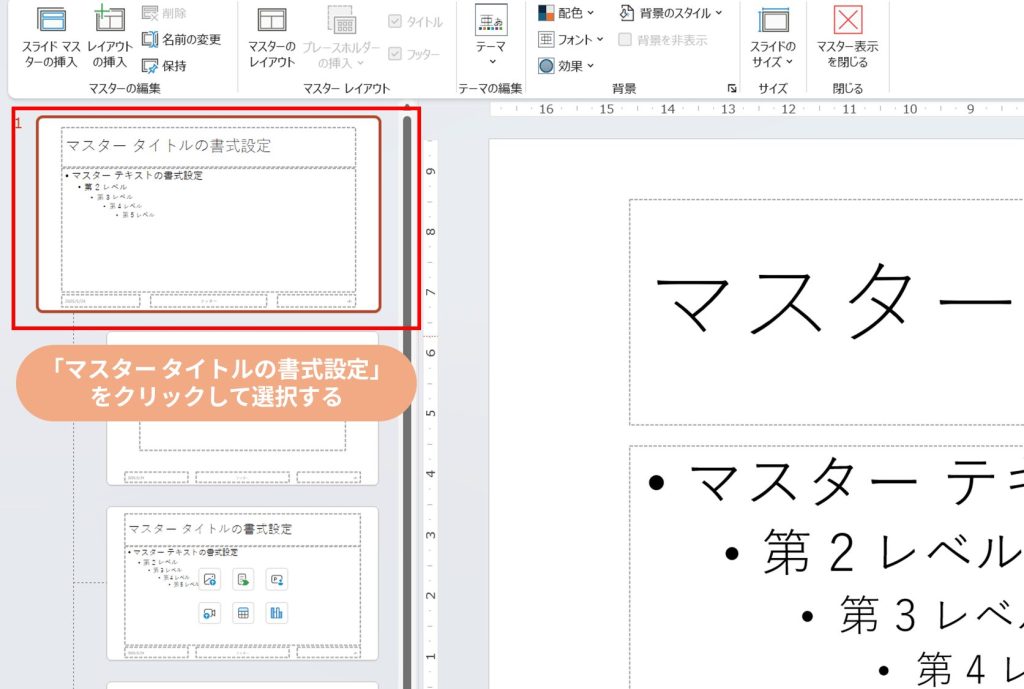Toggle フッター checkbox
1024x689 pixels.
coord(395,54)
